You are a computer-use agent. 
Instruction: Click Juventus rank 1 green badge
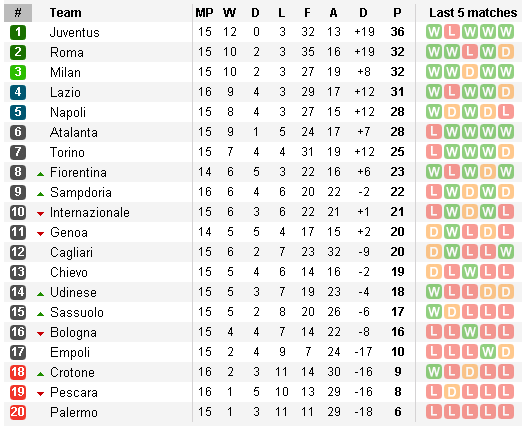(x=18, y=32)
